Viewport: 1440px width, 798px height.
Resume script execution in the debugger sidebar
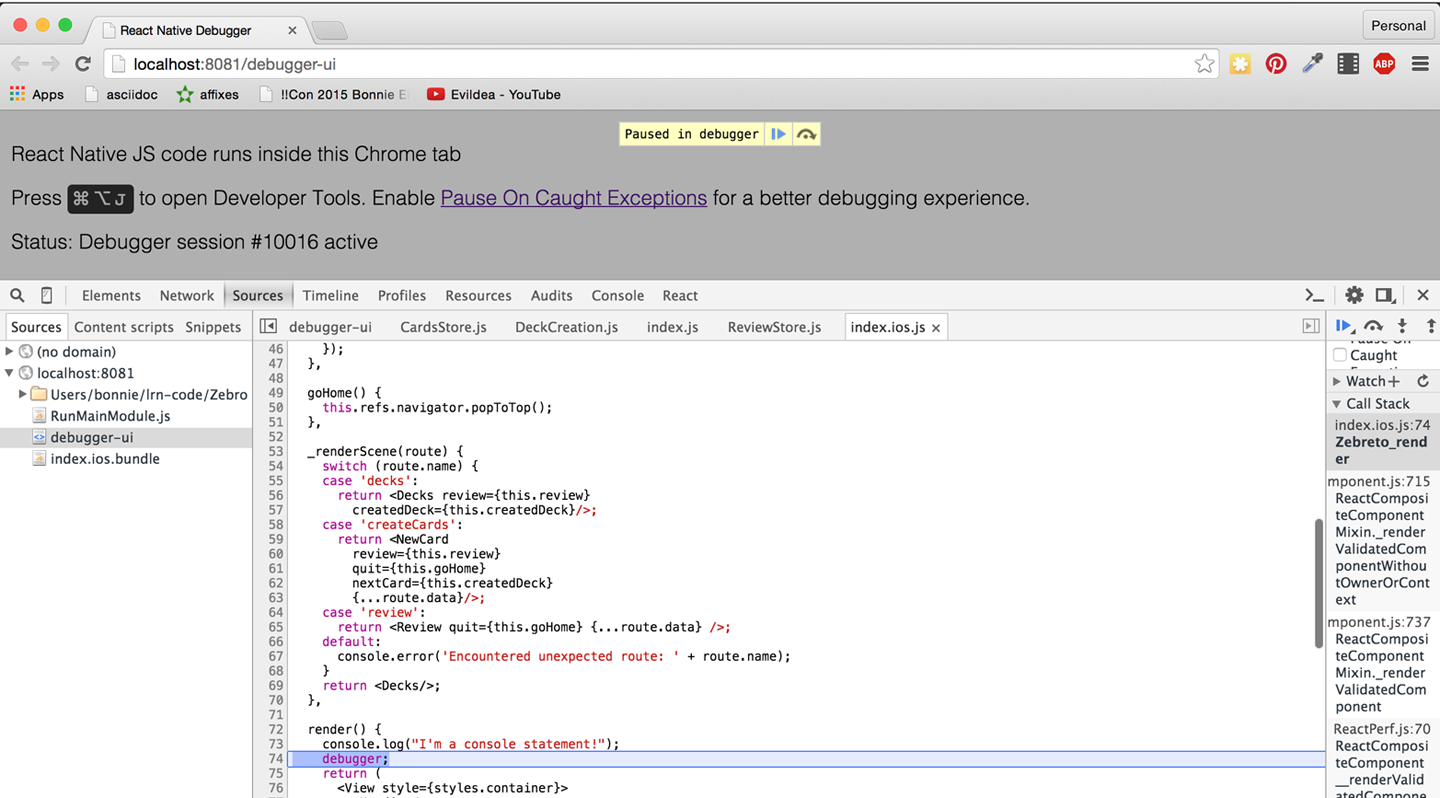pos(1344,326)
